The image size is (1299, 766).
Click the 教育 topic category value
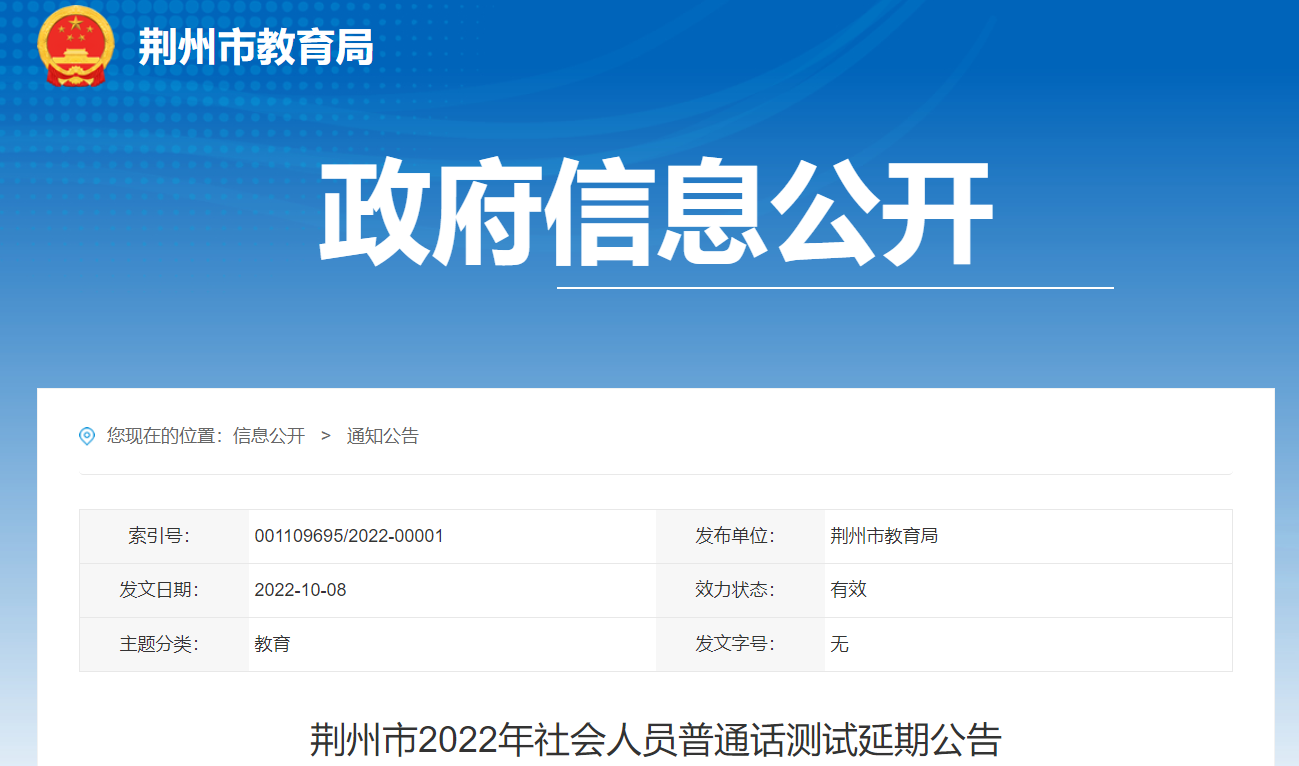272,644
